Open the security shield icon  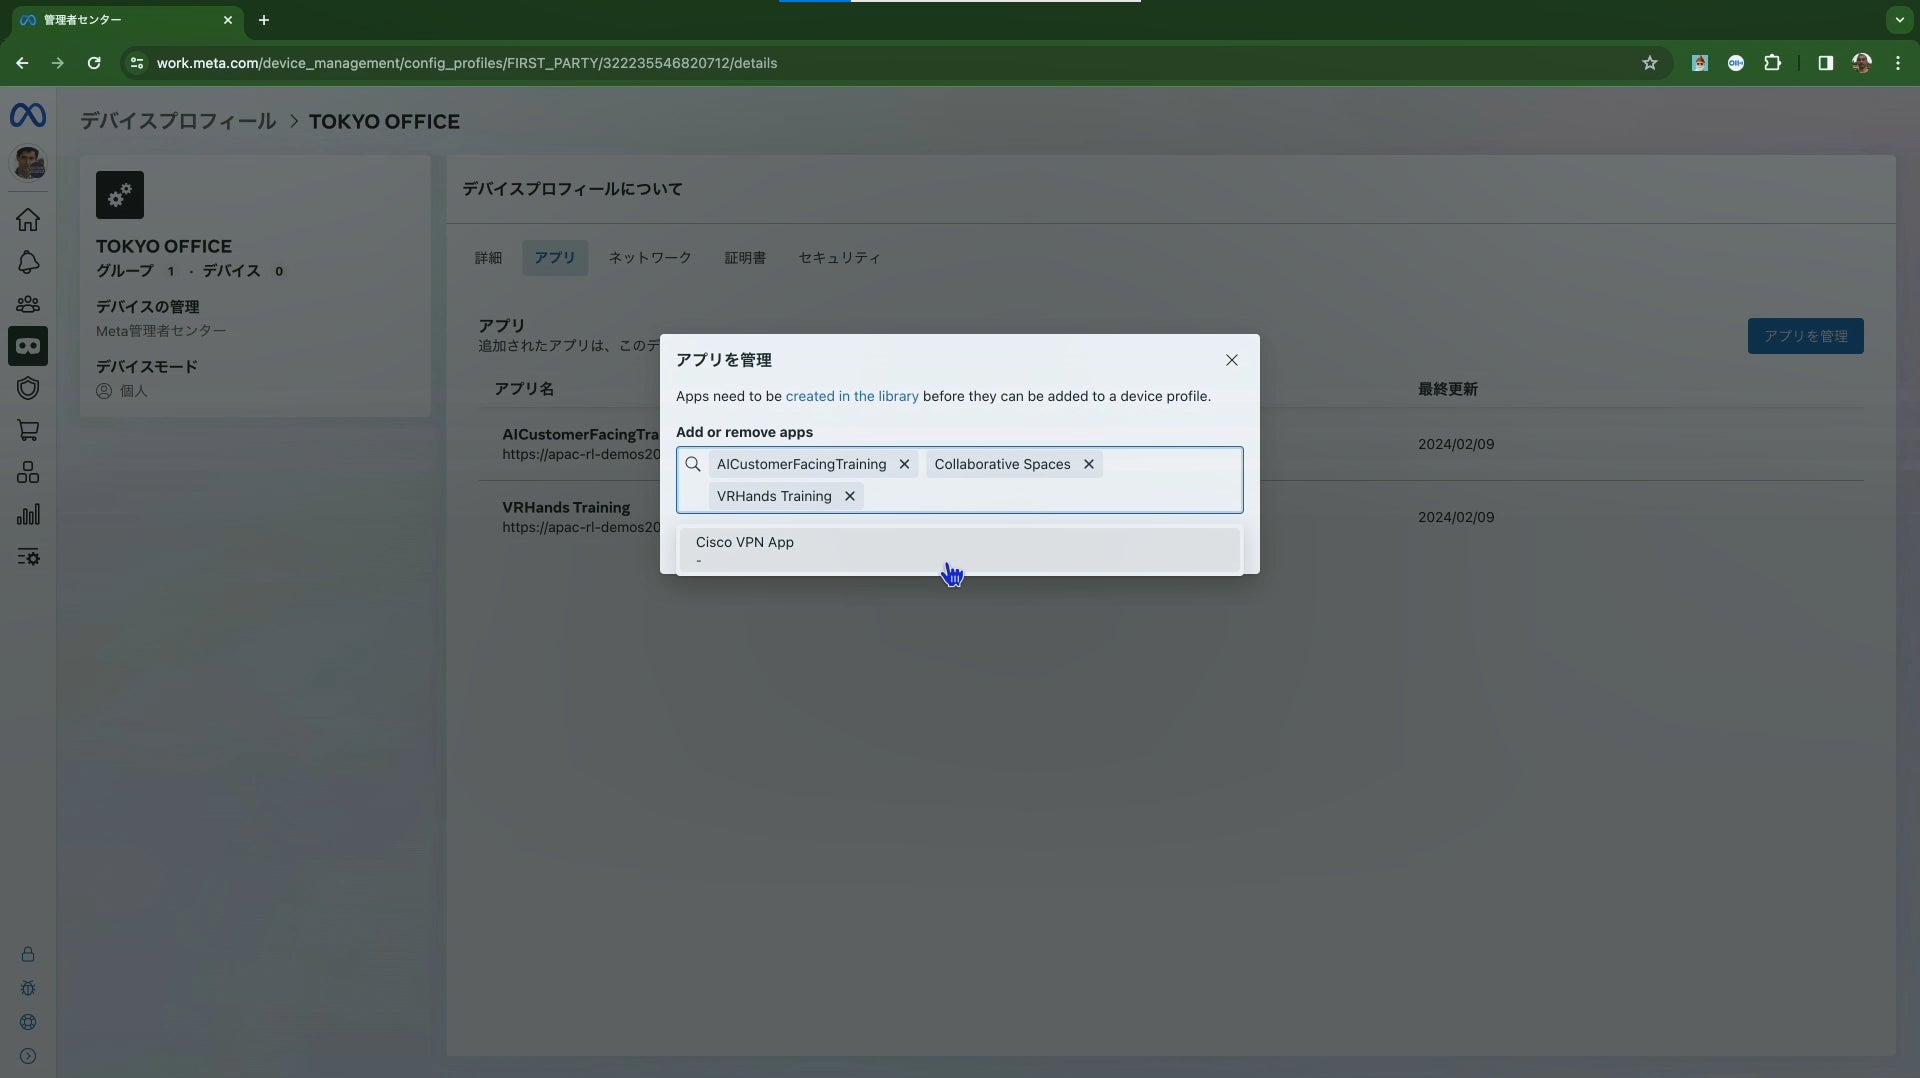pyautogui.click(x=28, y=388)
